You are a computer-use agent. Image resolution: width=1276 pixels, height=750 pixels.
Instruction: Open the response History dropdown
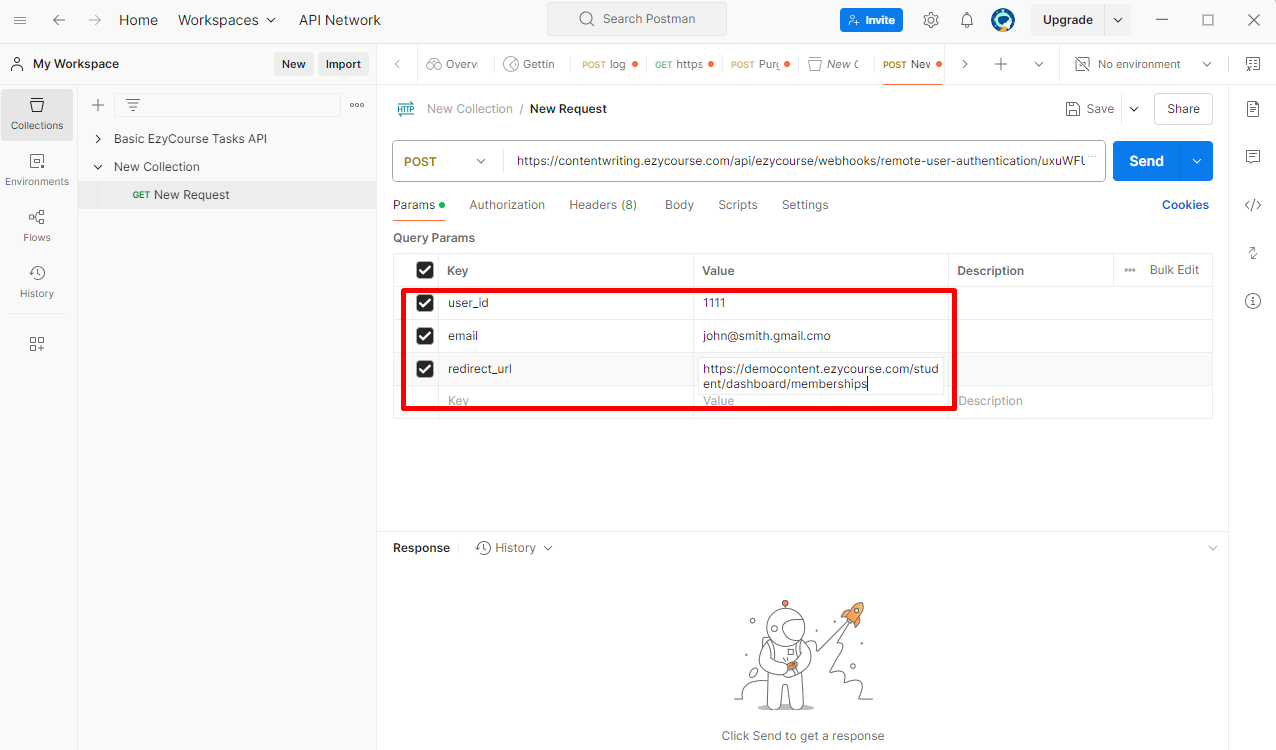tap(514, 548)
